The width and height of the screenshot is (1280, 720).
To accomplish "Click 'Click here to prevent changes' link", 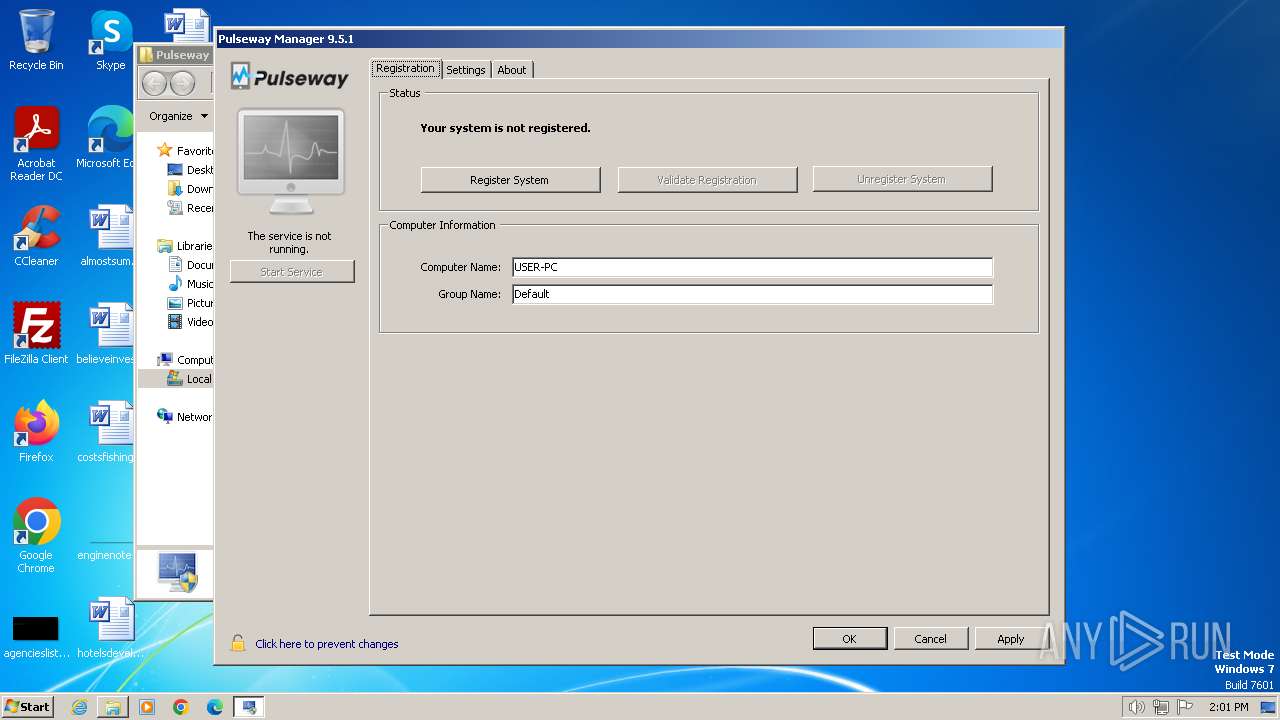I will point(327,644).
